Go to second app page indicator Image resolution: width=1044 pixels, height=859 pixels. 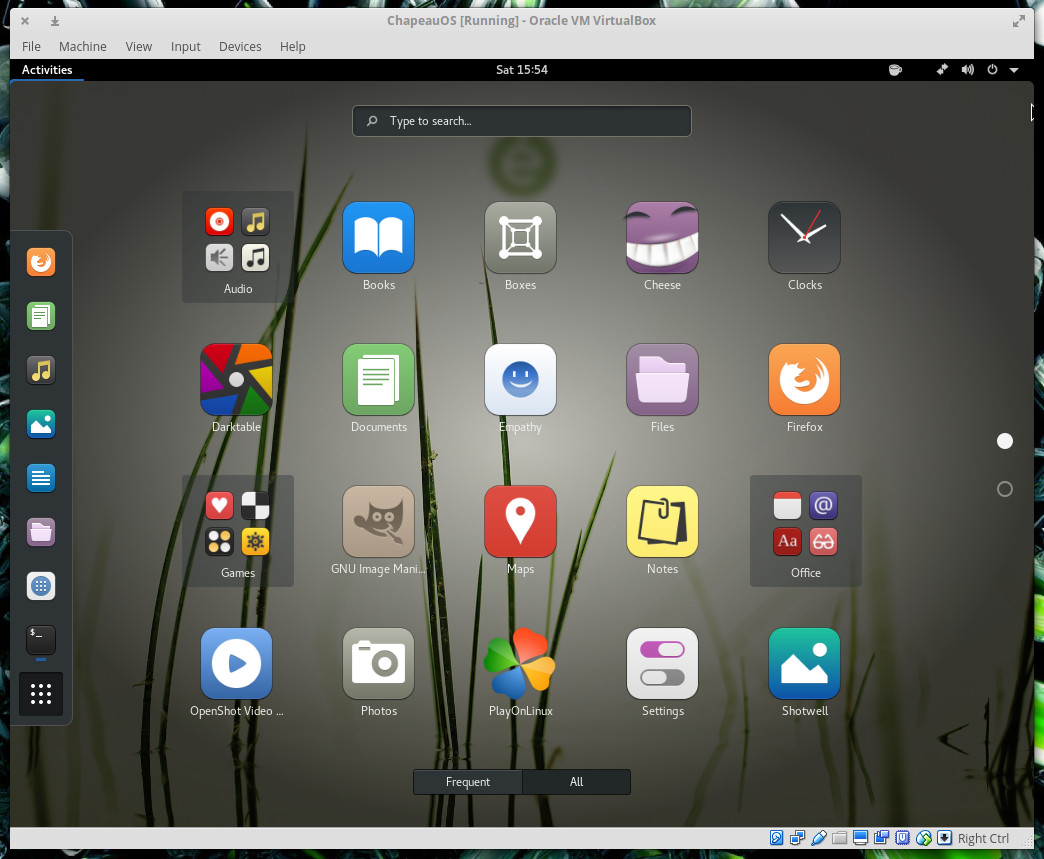pyautogui.click(x=1005, y=489)
